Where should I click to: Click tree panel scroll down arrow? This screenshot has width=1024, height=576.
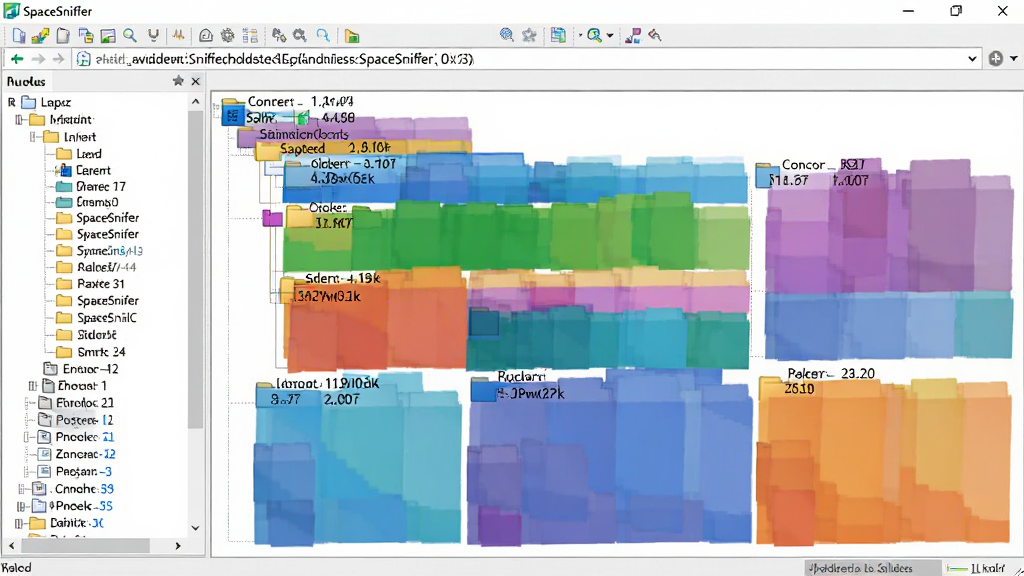[x=195, y=528]
